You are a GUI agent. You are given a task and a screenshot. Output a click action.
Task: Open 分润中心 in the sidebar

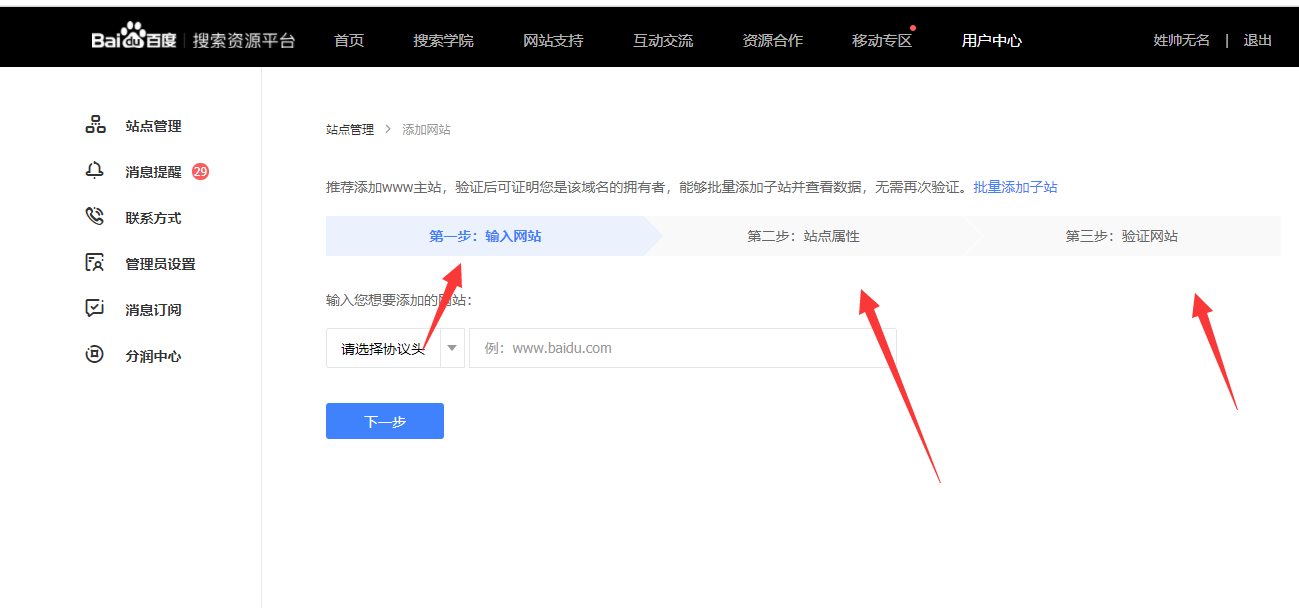(153, 356)
